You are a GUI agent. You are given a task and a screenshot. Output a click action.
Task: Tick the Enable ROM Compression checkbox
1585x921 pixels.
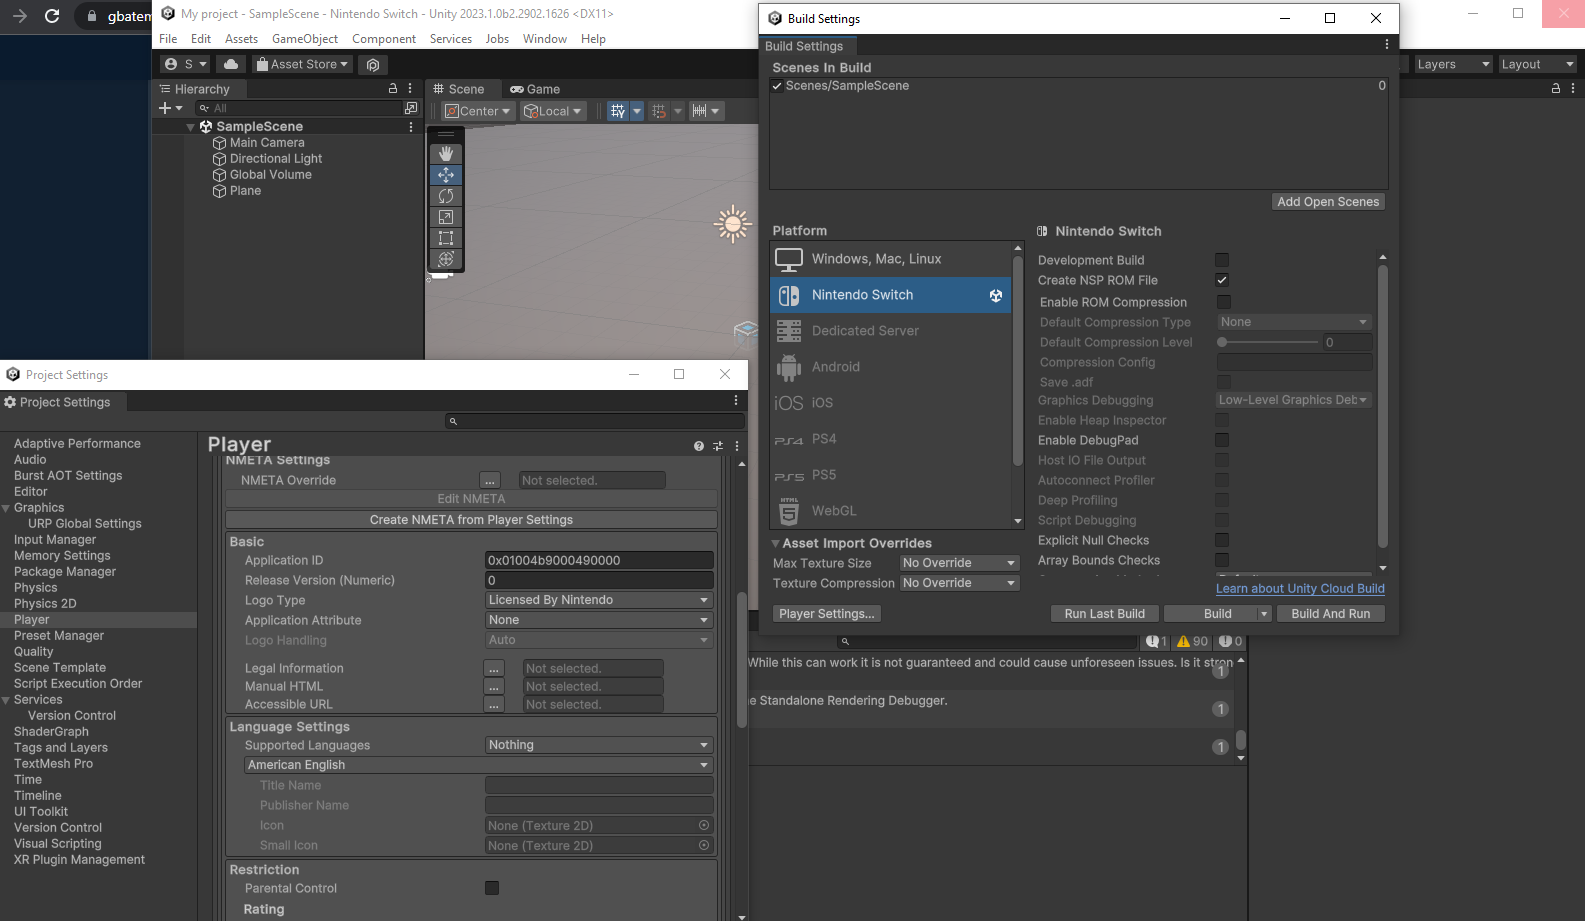pos(1224,302)
